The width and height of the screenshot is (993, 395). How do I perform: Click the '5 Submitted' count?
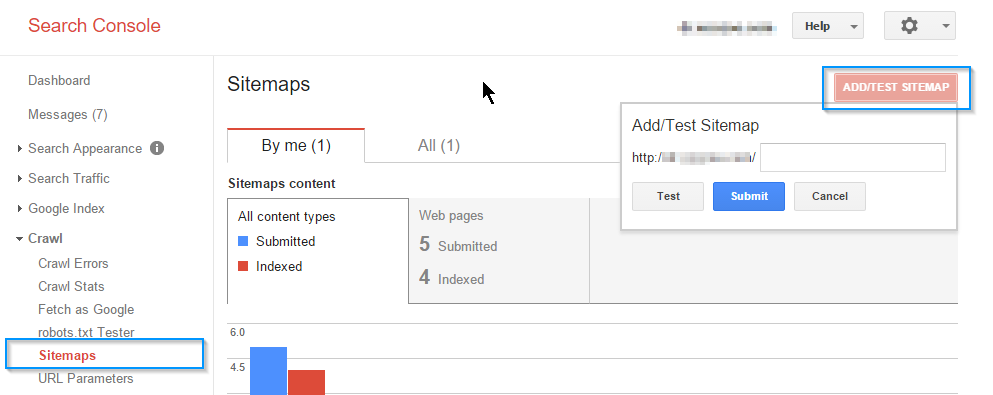tap(458, 245)
